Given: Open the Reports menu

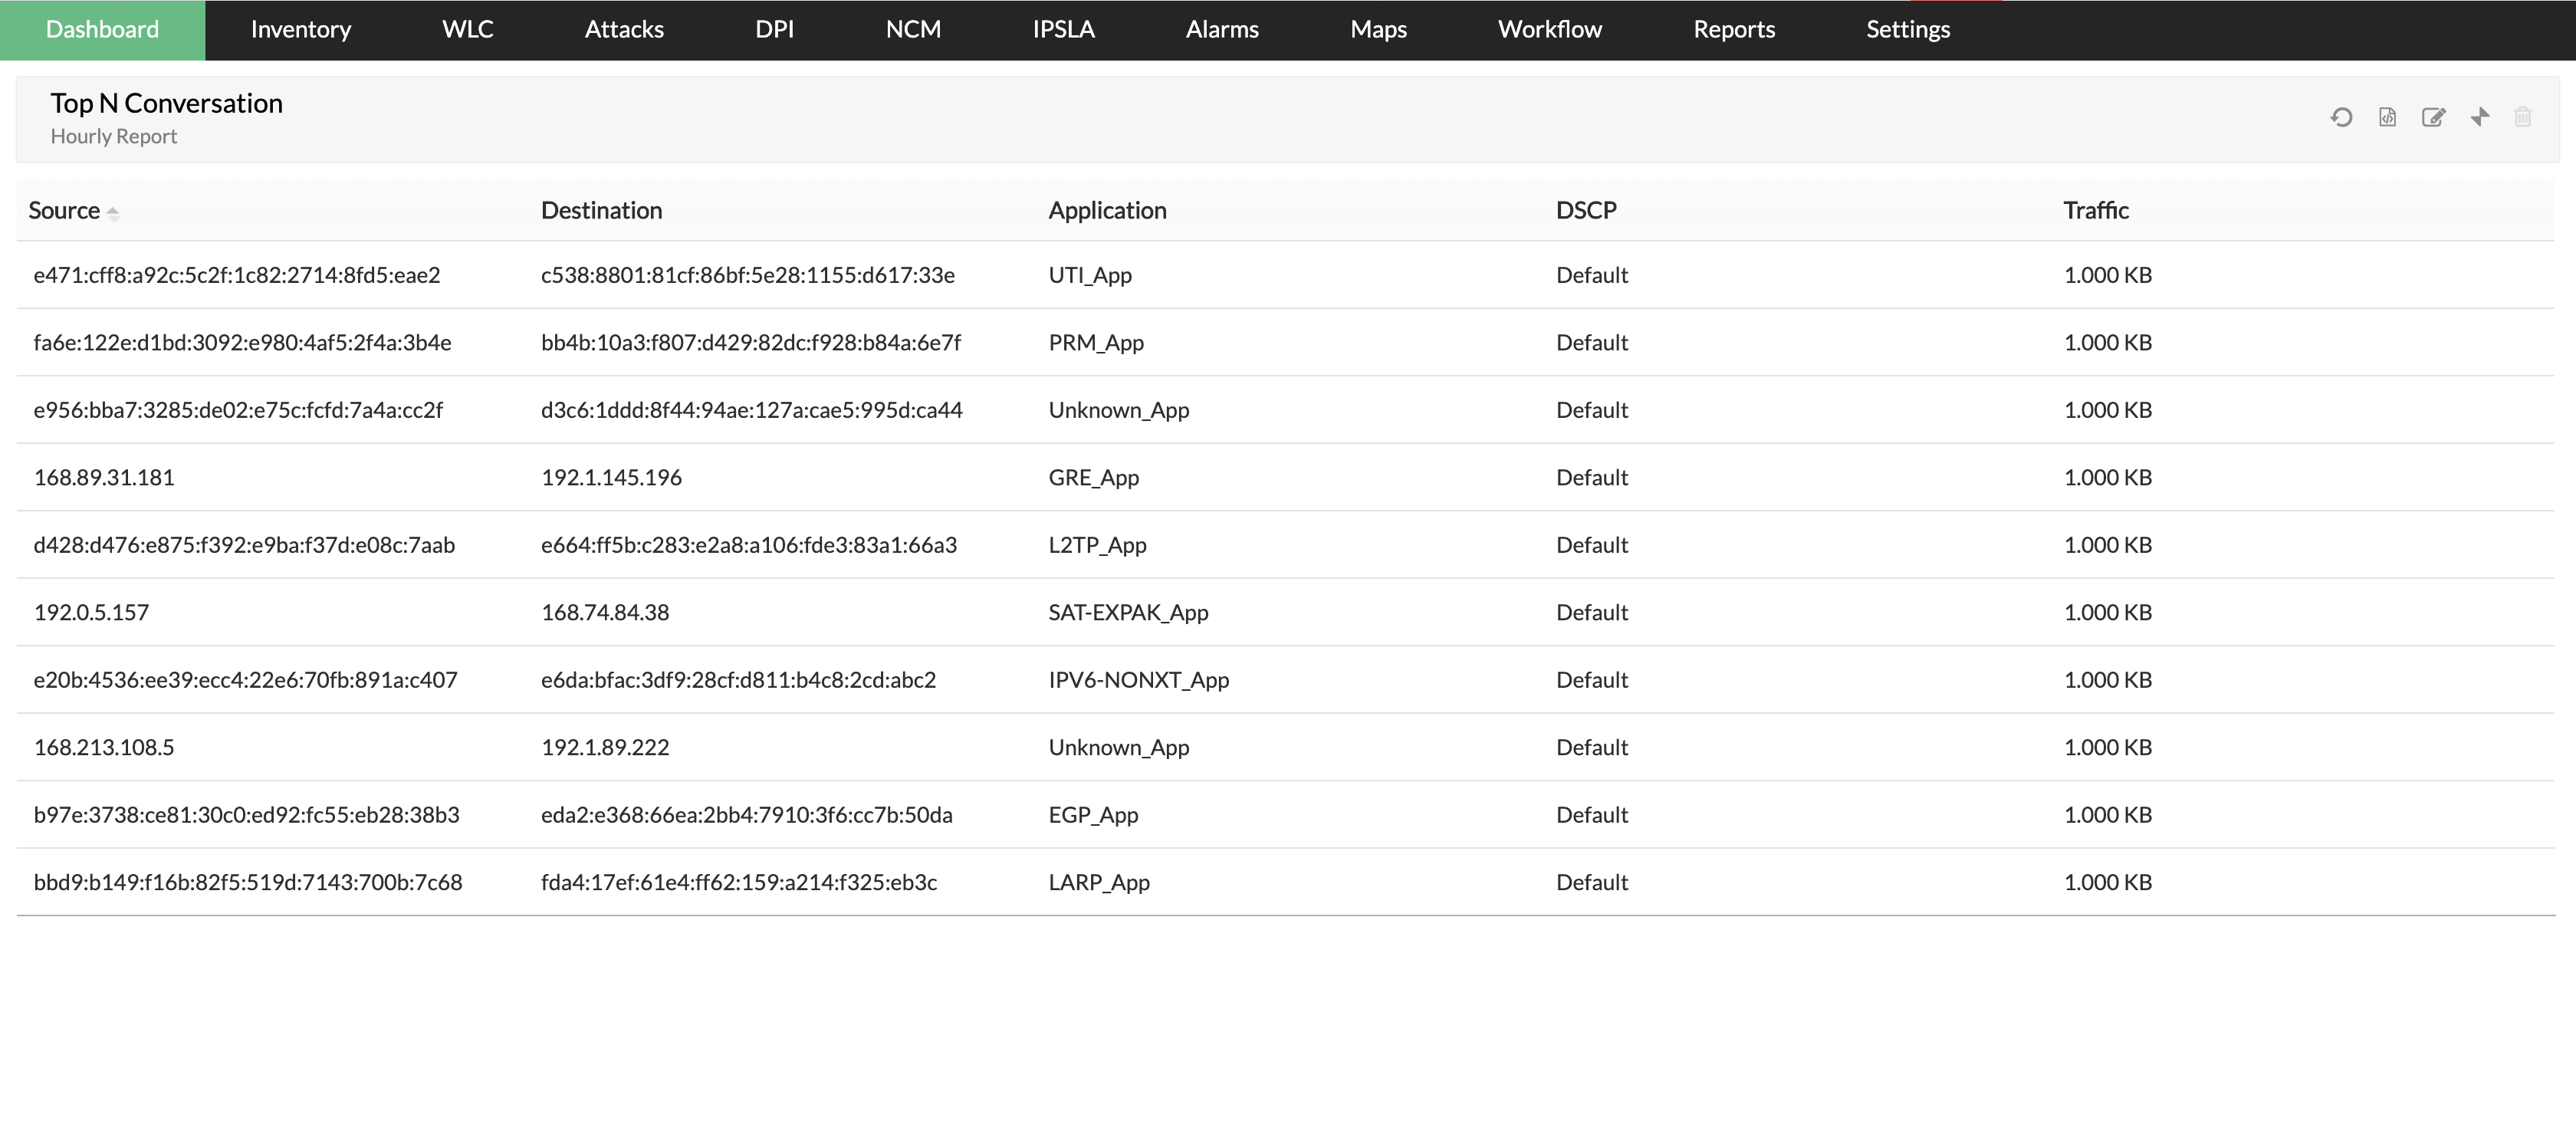Looking at the screenshot, I should coord(1734,29).
